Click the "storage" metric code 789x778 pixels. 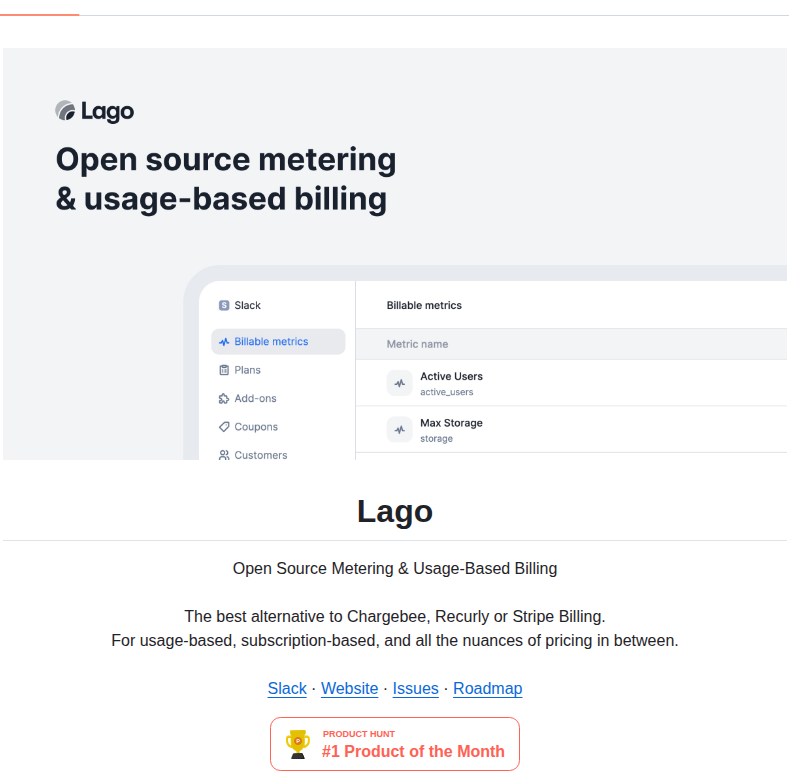pos(436,439)
